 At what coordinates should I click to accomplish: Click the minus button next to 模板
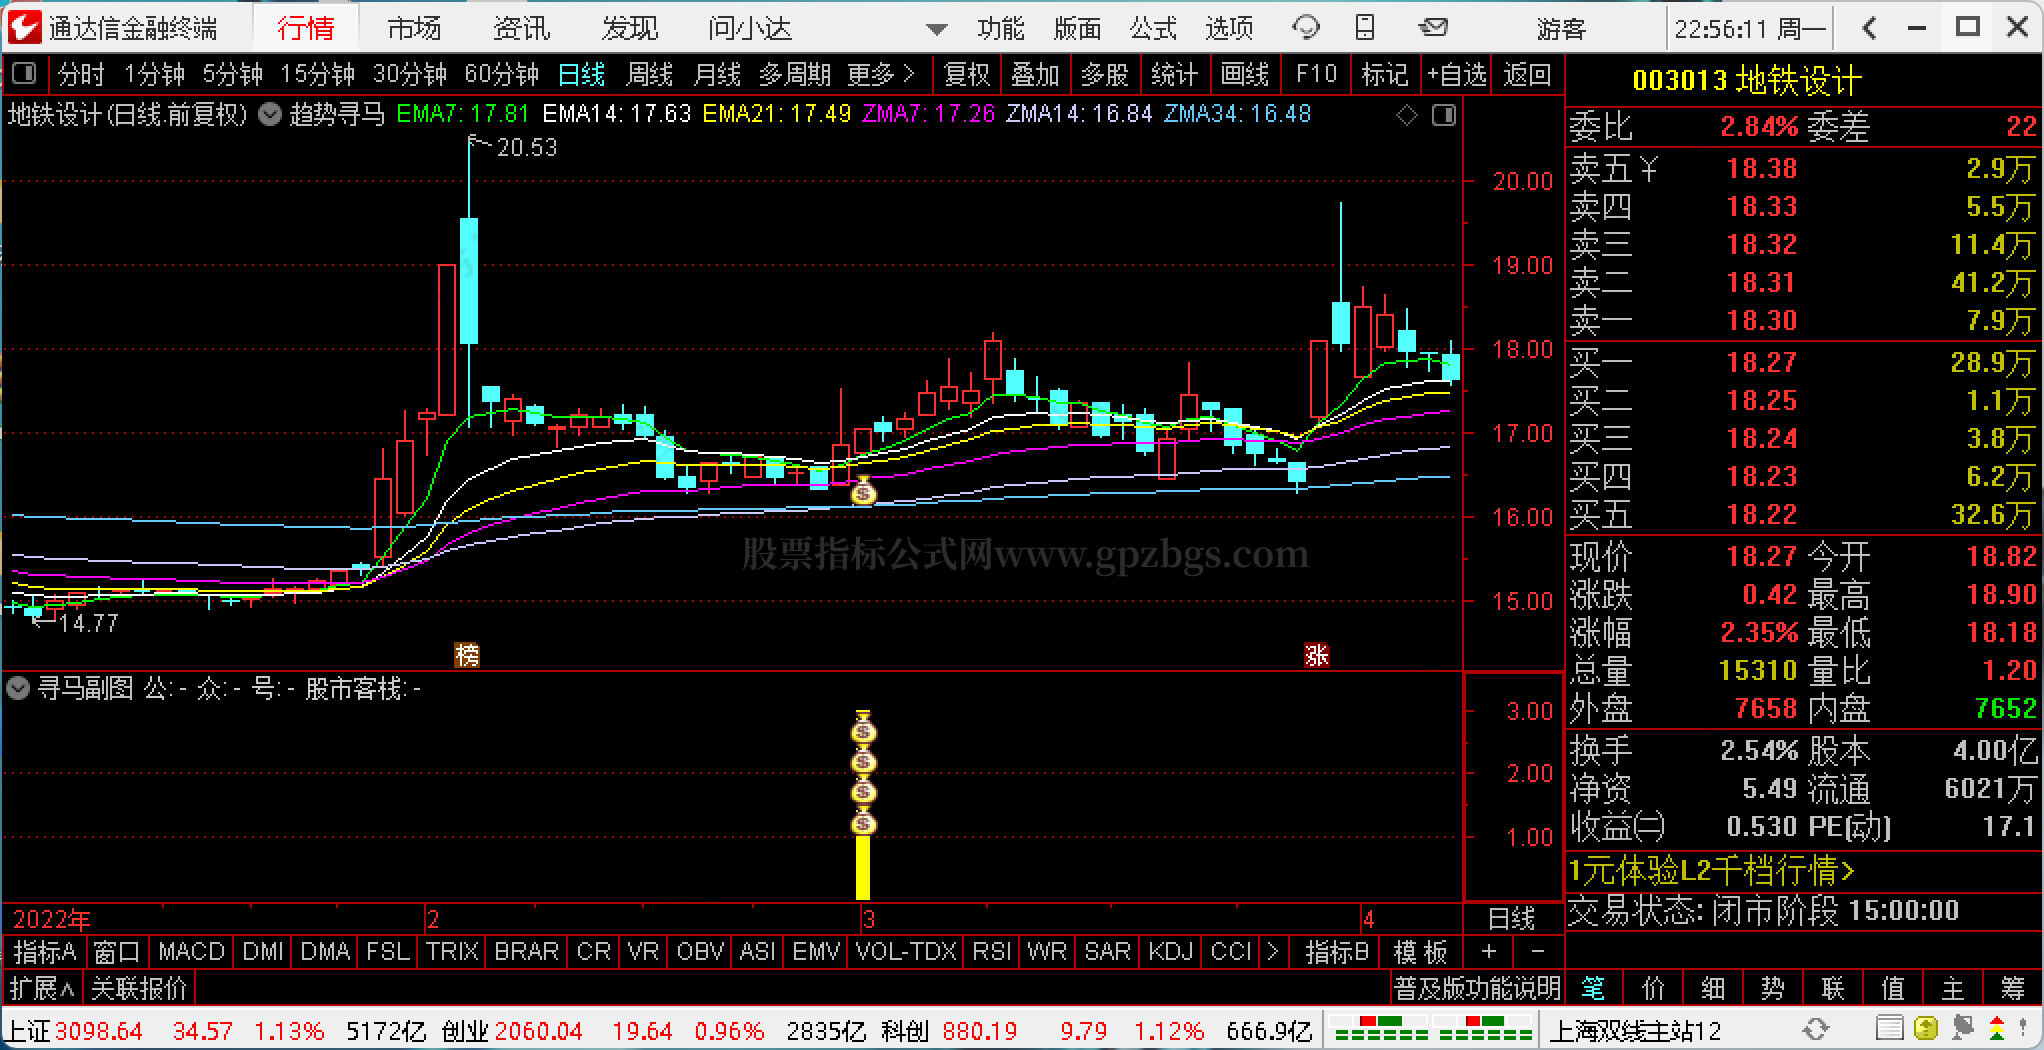(1538, 951)
